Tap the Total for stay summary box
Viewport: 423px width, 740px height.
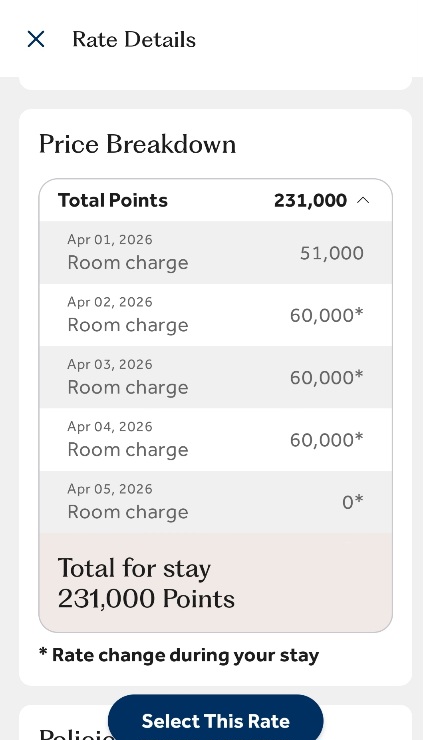(x=216, y=583)
